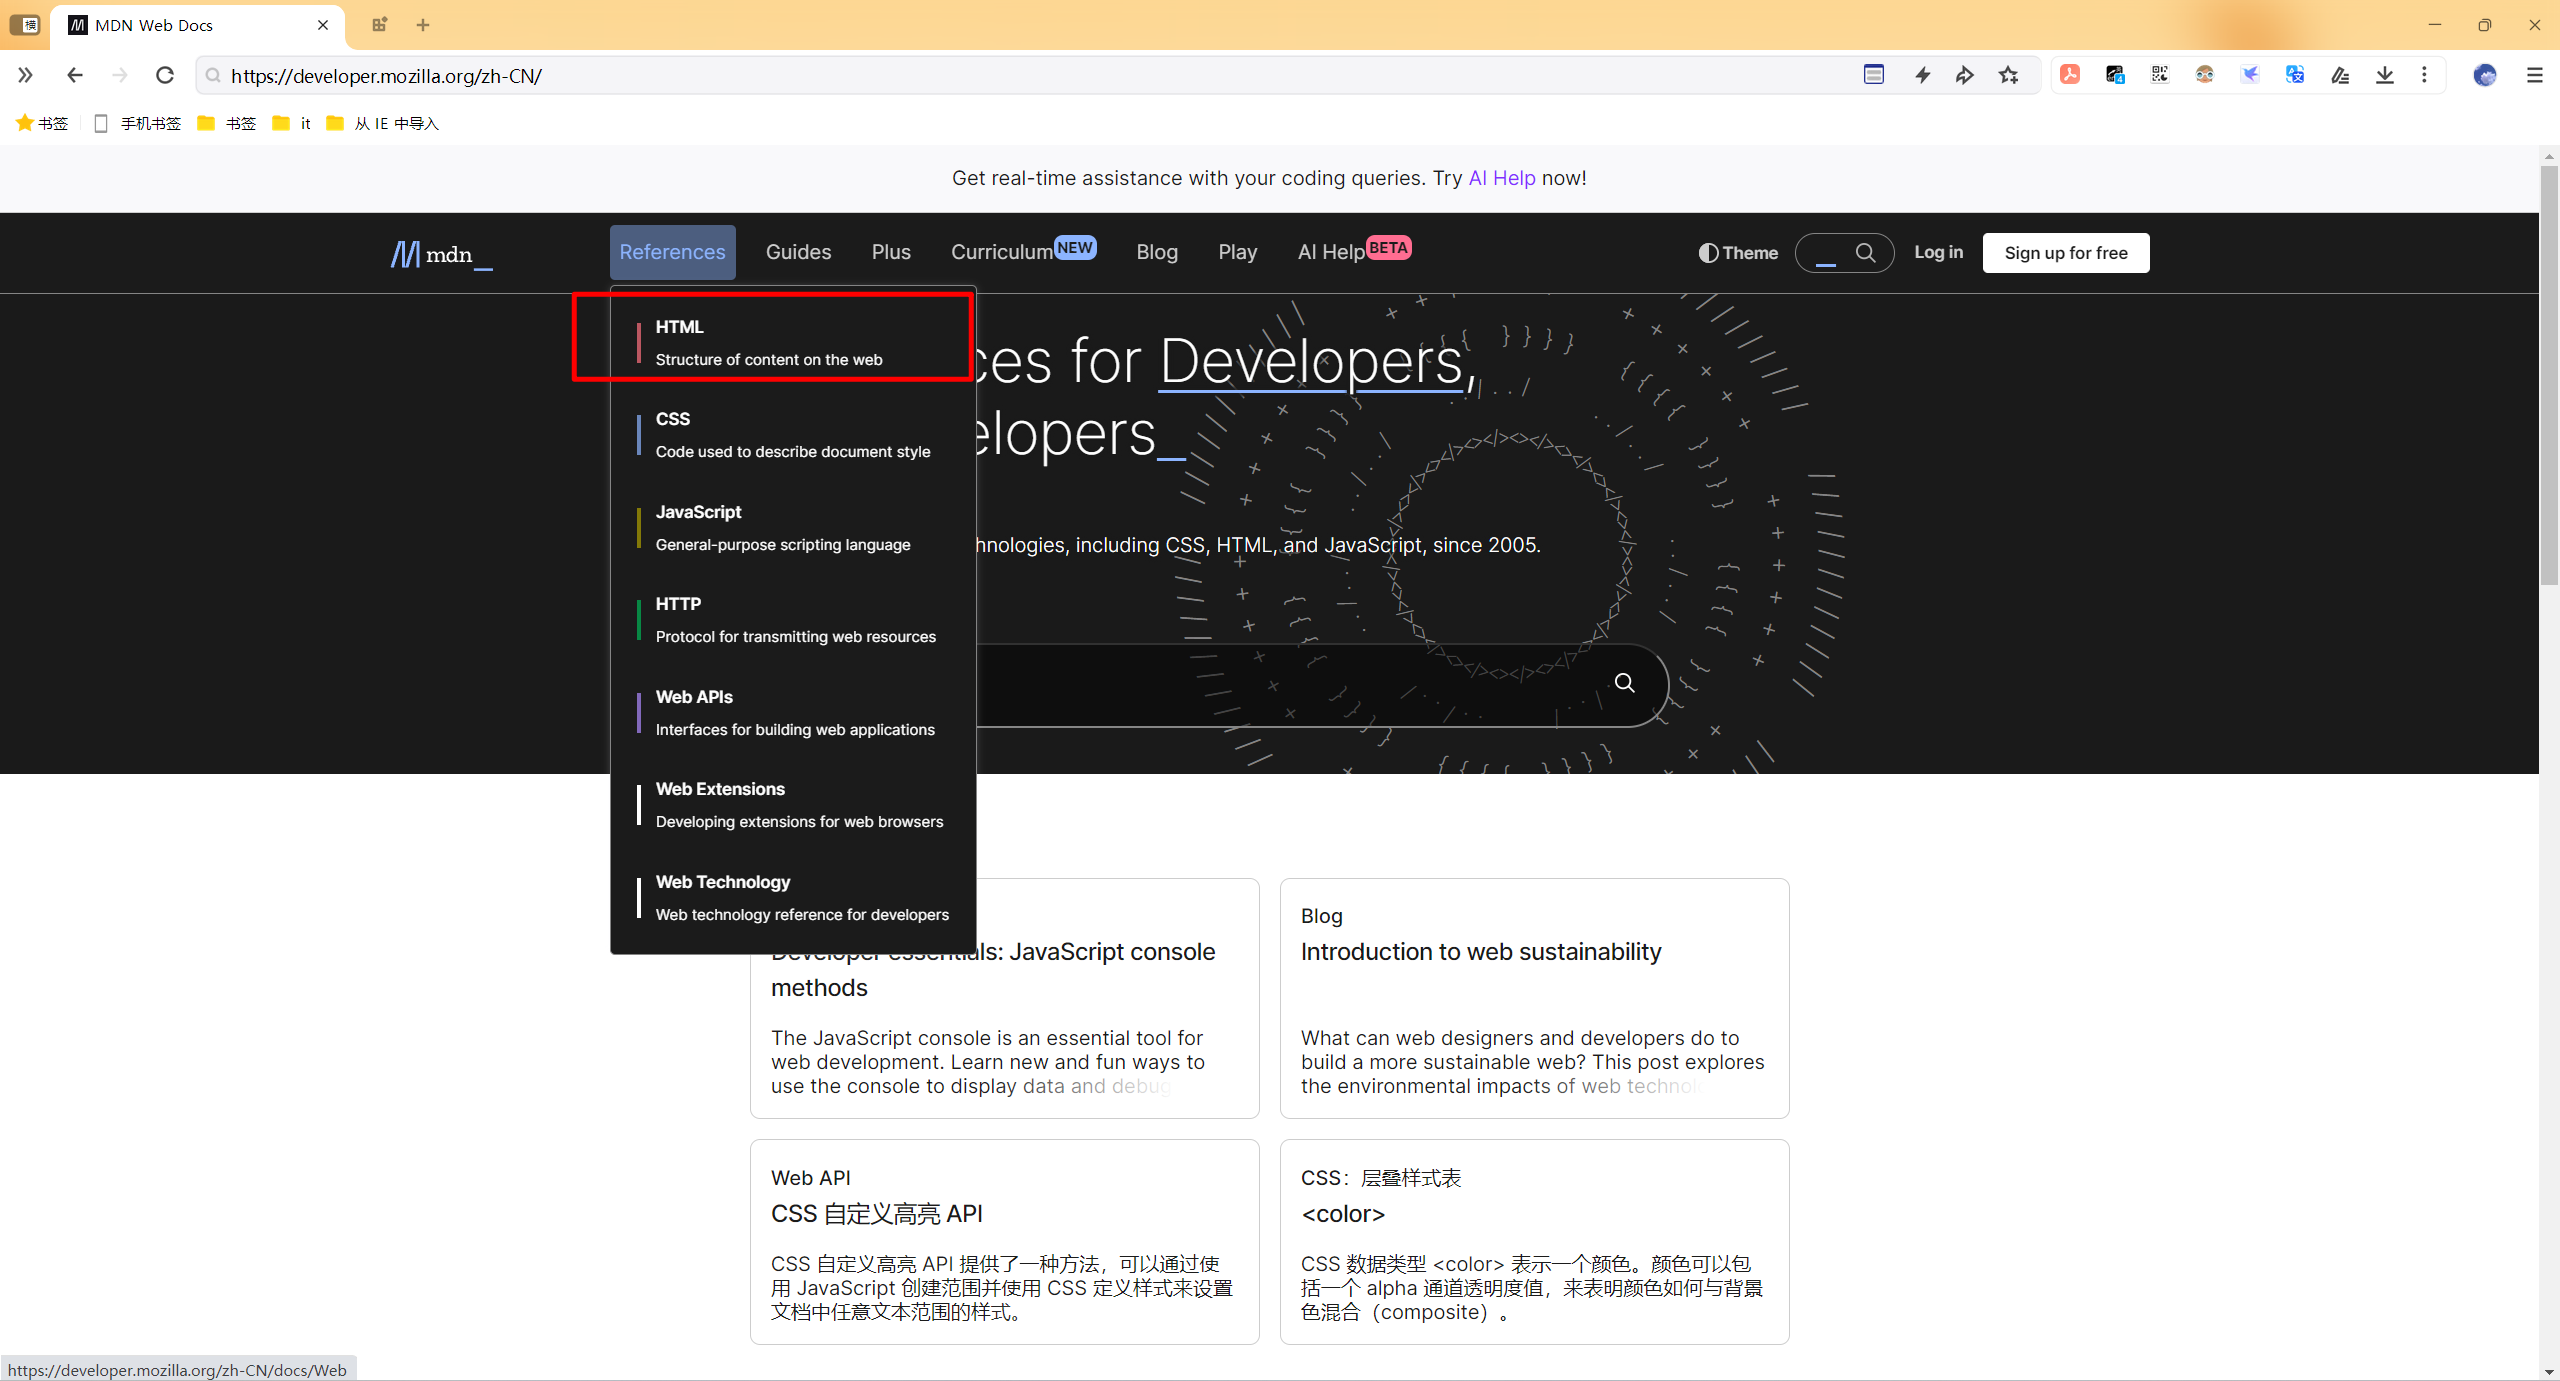Click the page vertical scrollbar thumb

click(2549, 375)
